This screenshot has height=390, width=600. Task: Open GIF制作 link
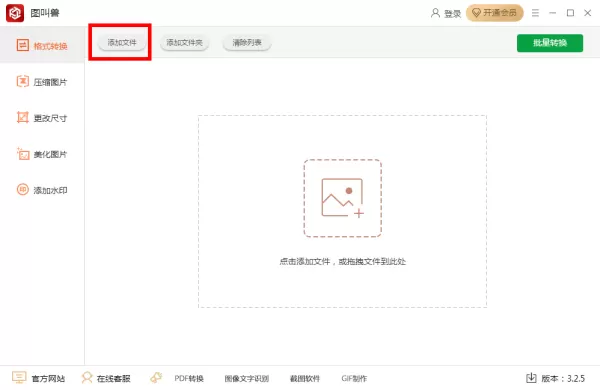[354, 379]
